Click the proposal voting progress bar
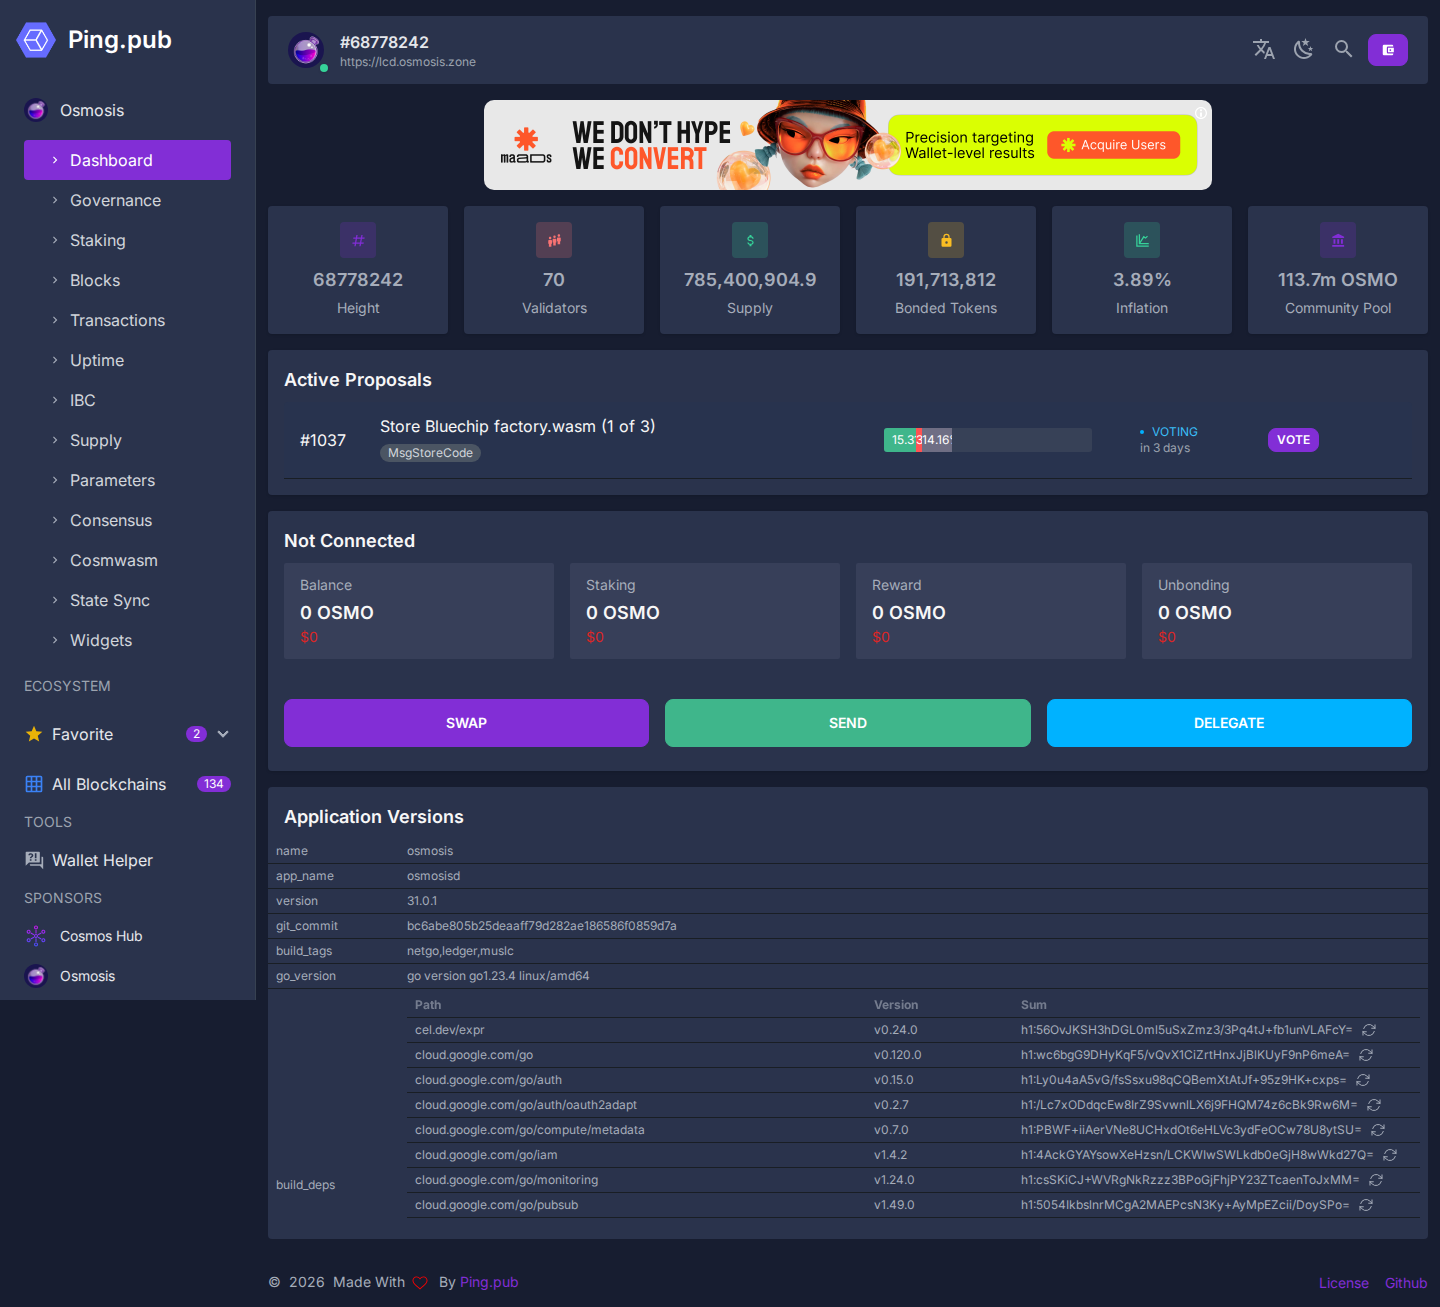Image resolution: width=1440 pixels, height=1307 pixels. coord(988,440)
